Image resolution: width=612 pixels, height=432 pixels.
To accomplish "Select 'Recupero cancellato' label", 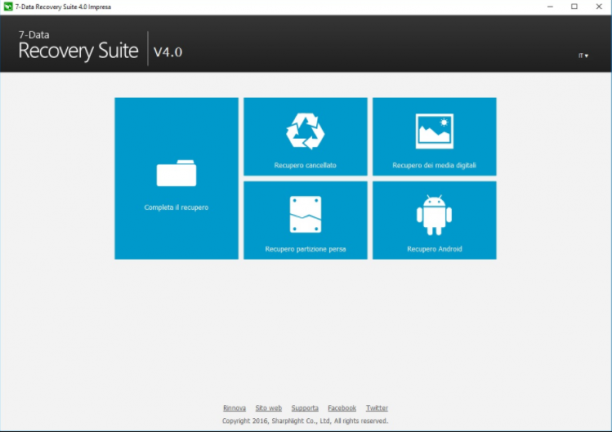I will (x=305, y=165).
